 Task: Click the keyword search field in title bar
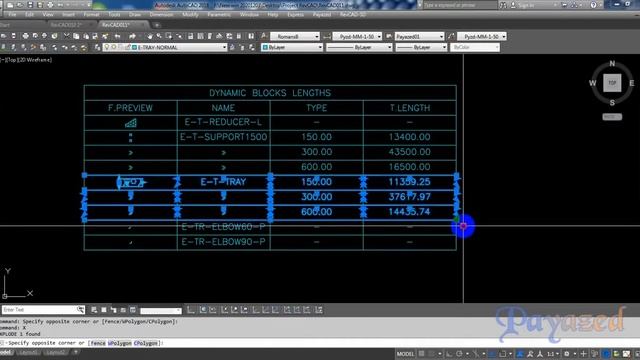tap(460, 5)
